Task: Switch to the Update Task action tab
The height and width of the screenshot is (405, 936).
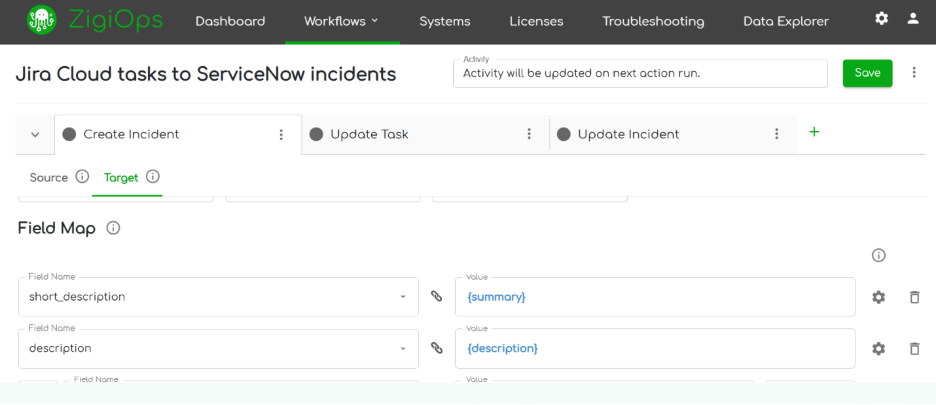Action: [425, 134]
